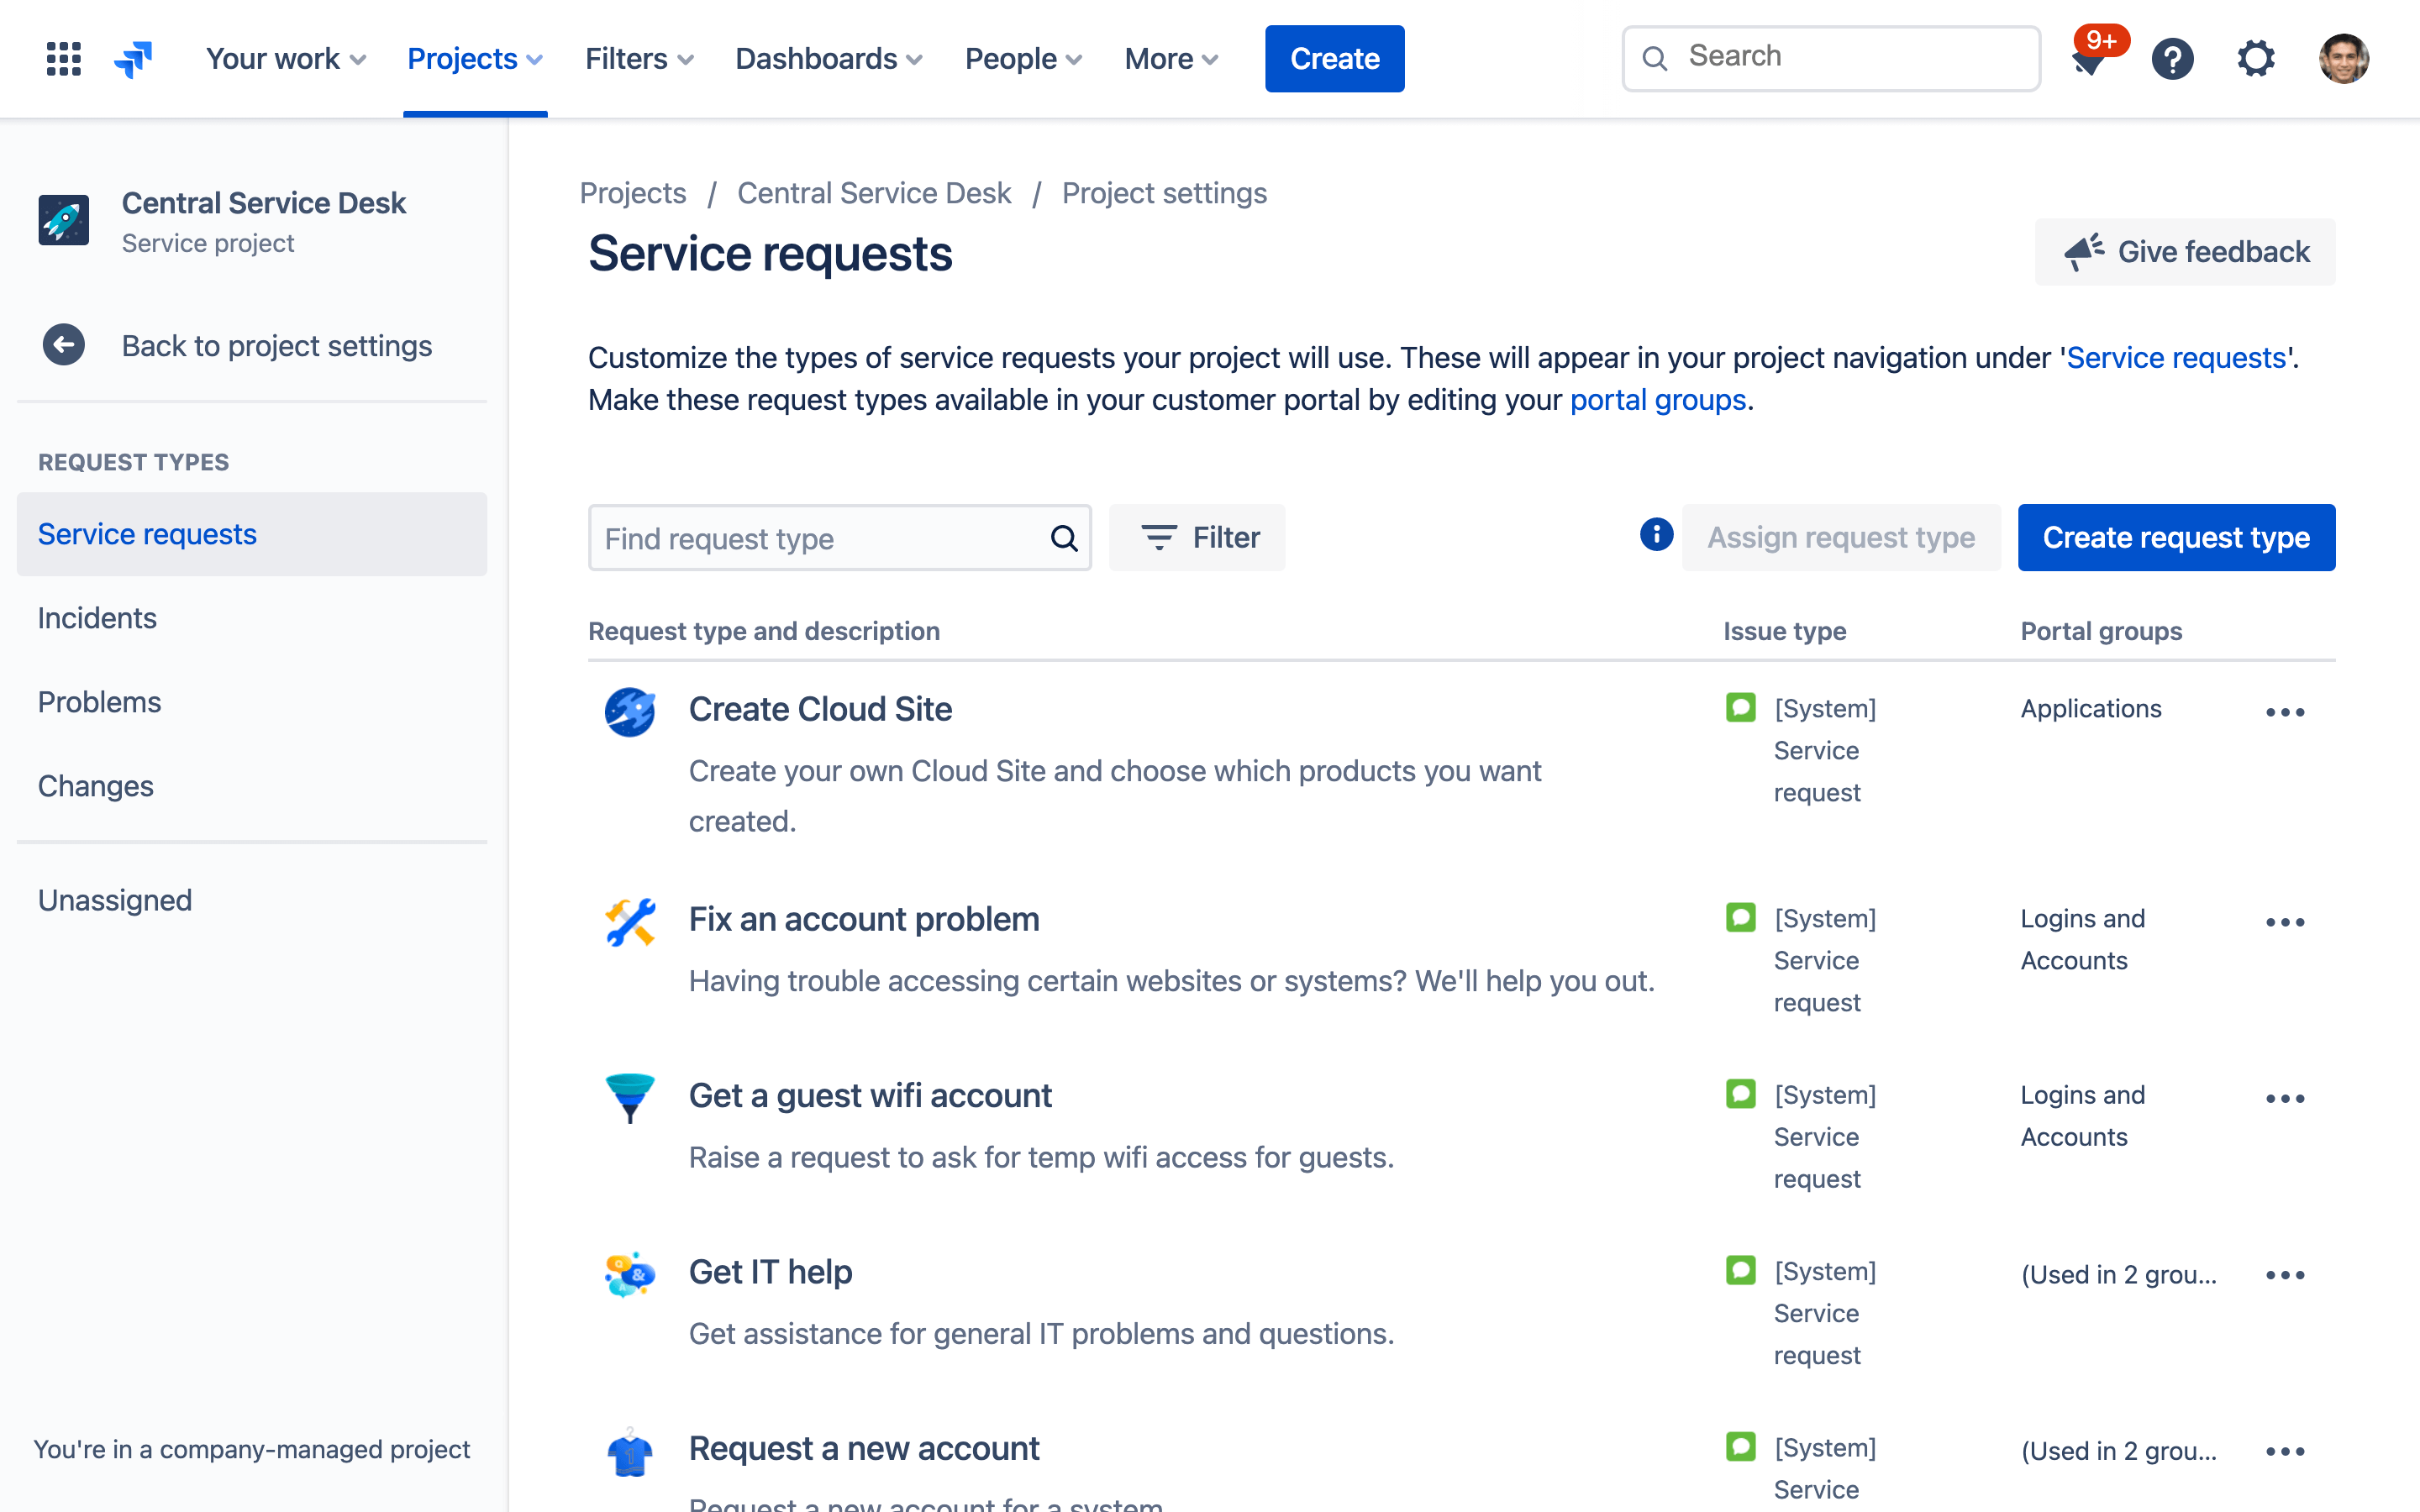This screenshot has width=2420, height=1512.
Task: Click the Create request type button
Action: 2176,537
